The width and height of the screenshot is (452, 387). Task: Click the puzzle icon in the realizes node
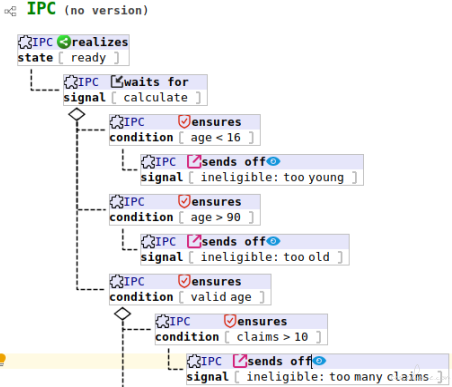[x=25, y=42]
